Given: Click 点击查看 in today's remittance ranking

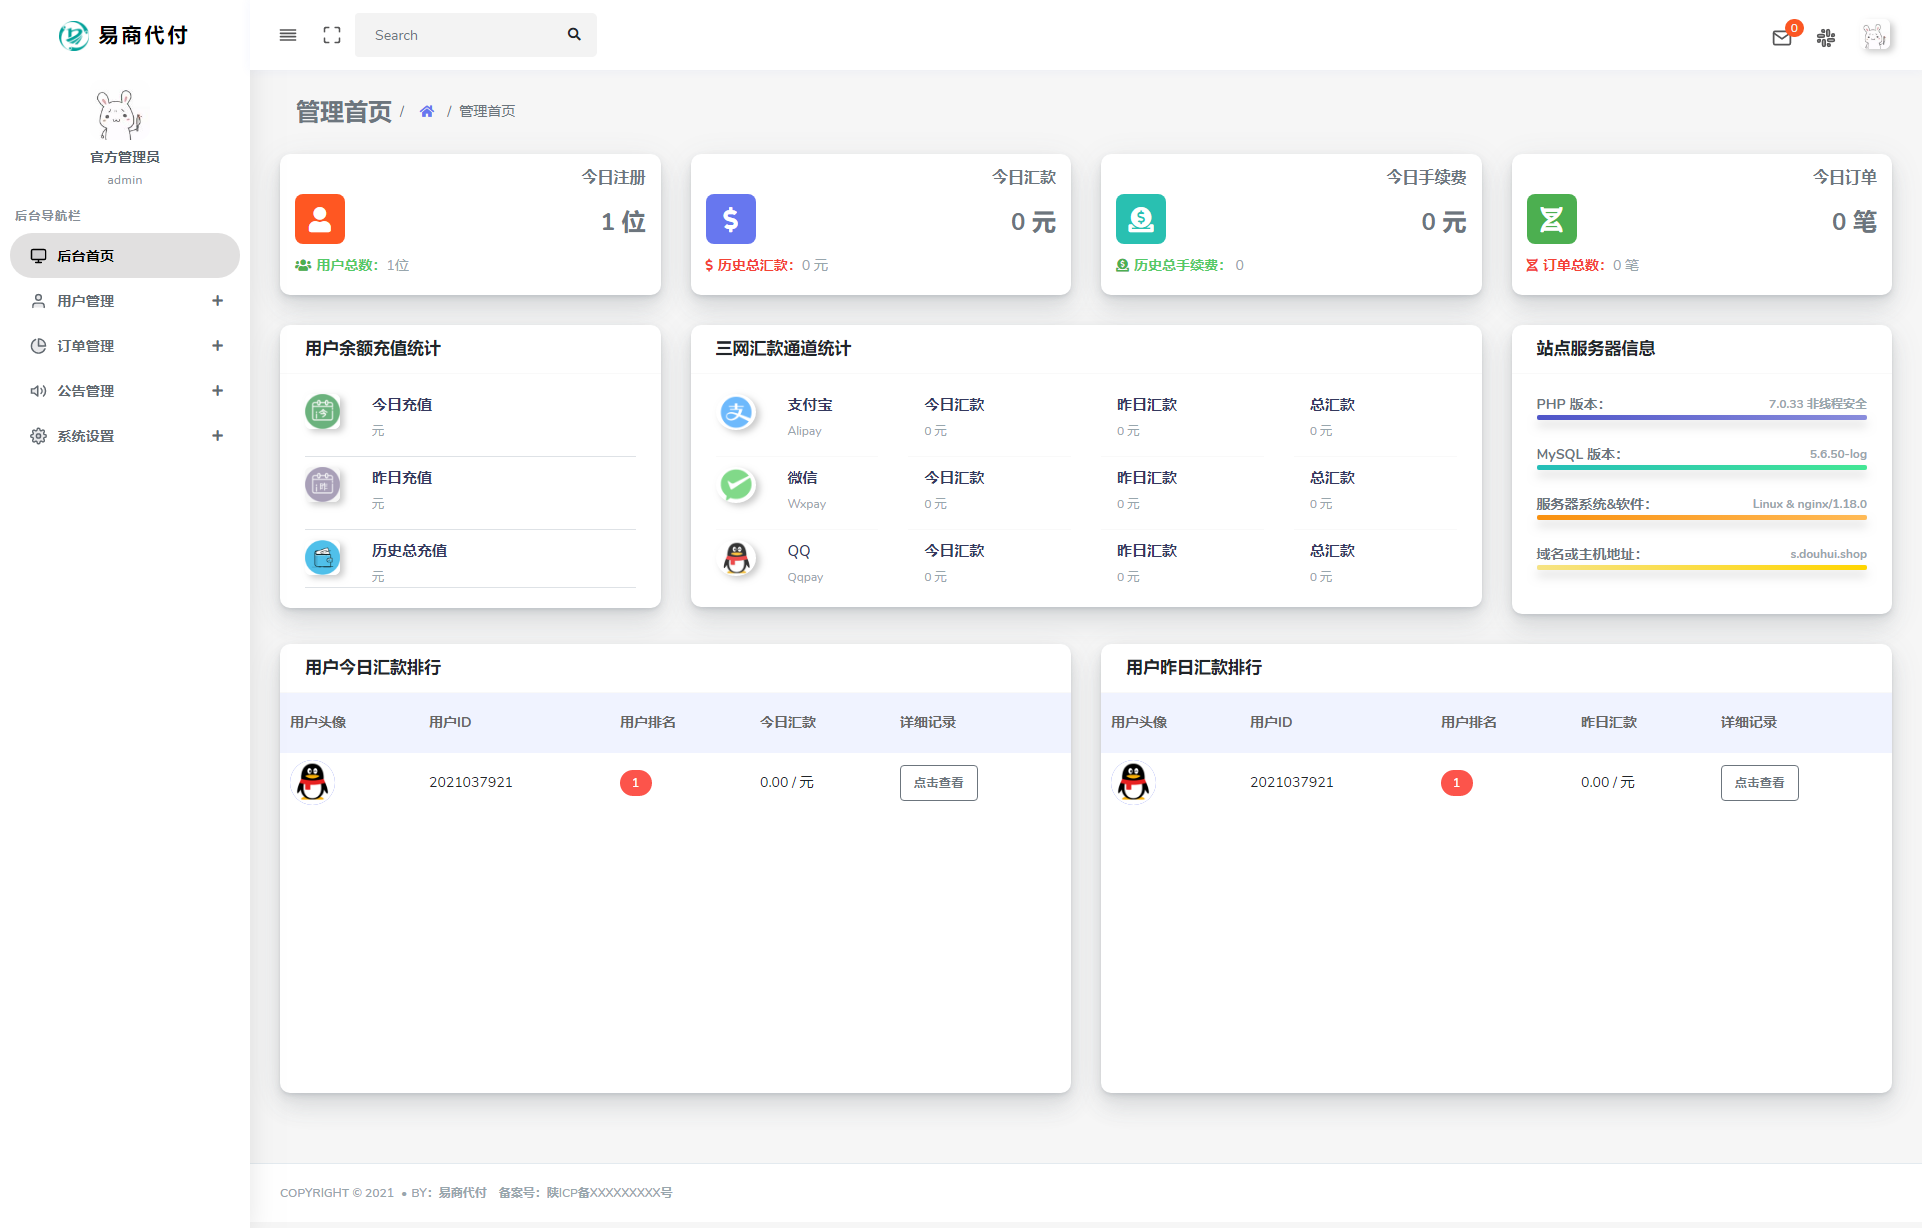Looking at the screenshot, I should pyautogui.click(x=938, y=783).
